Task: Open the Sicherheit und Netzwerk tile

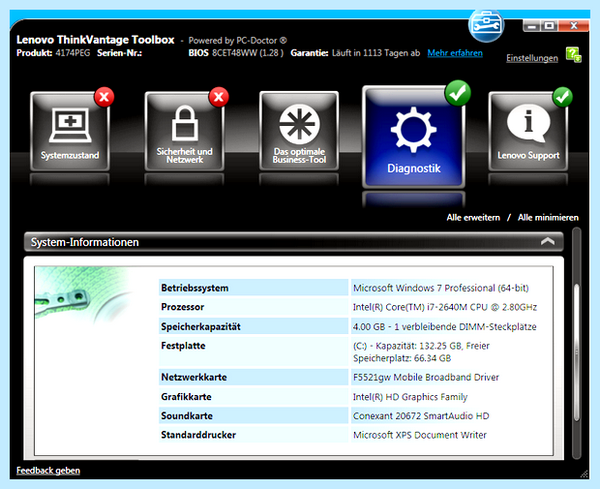Action: [184, 131]
